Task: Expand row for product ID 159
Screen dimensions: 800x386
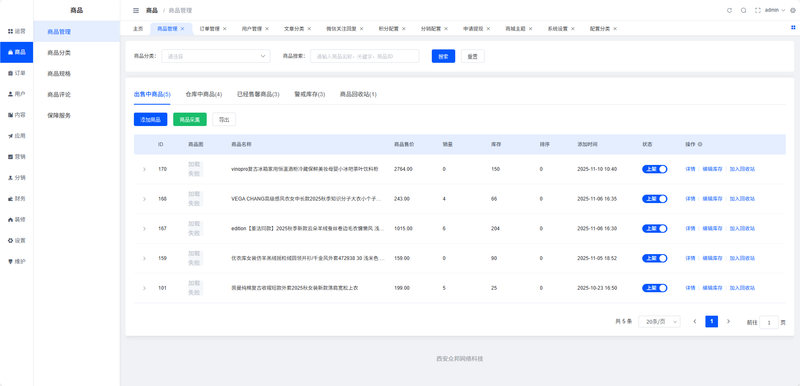Action: [x=144, y=258]
